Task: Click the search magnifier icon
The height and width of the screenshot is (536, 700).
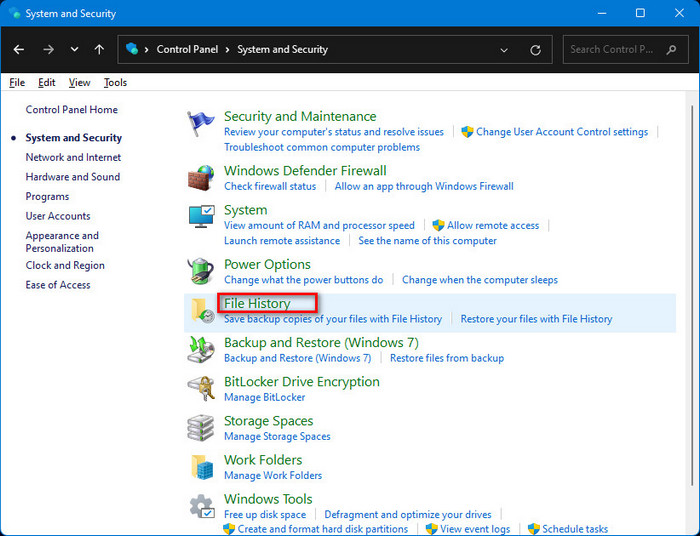Action: point(671,50)
